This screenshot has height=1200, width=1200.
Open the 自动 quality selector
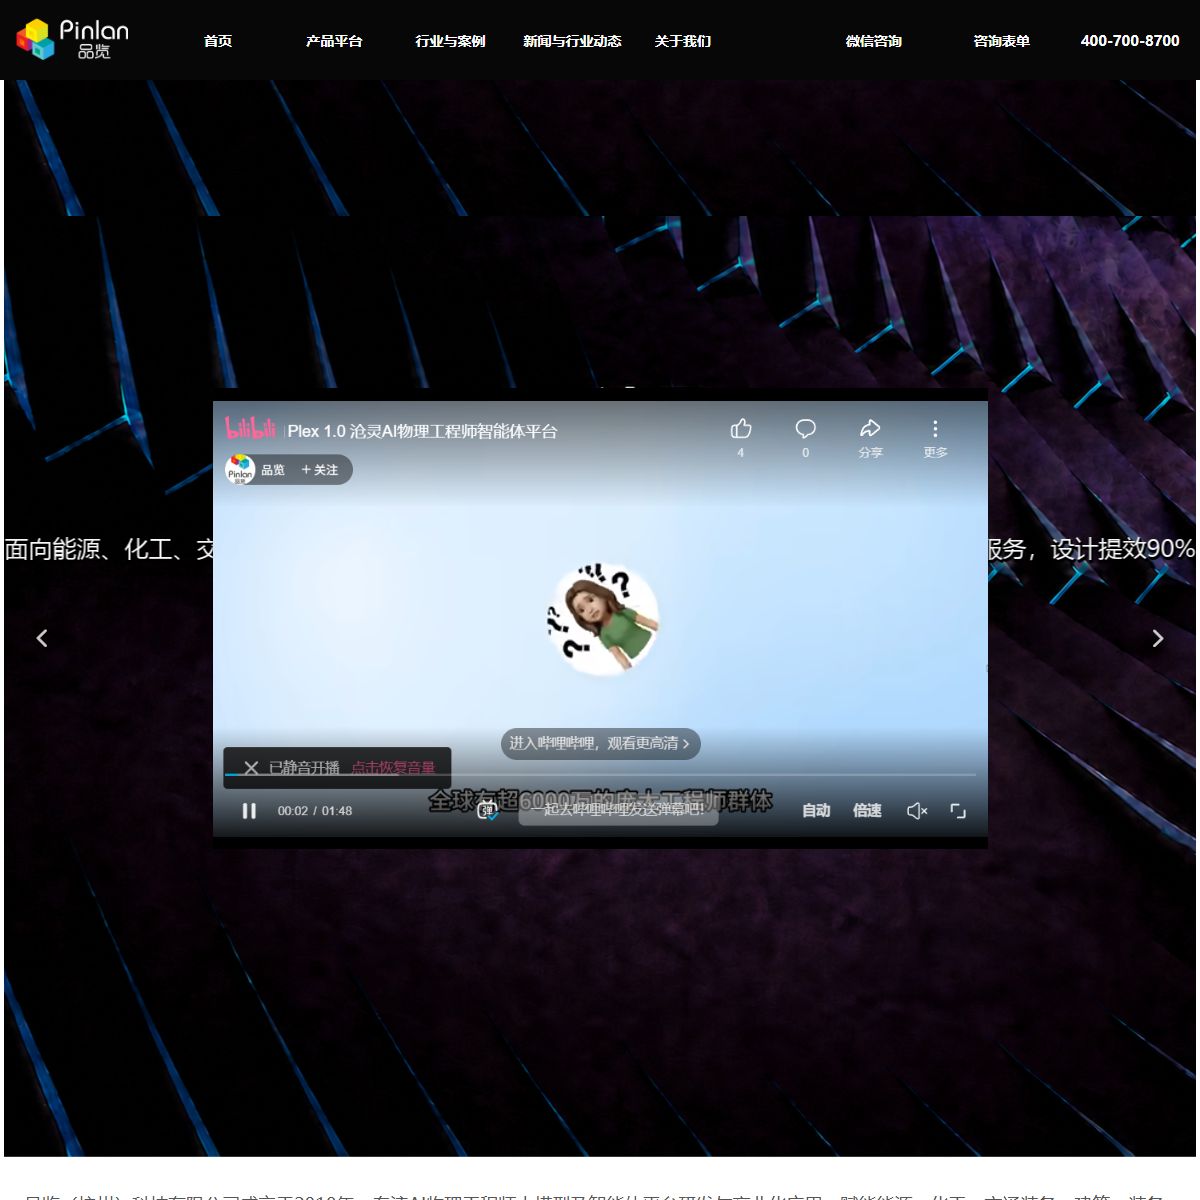click(816, 811)
